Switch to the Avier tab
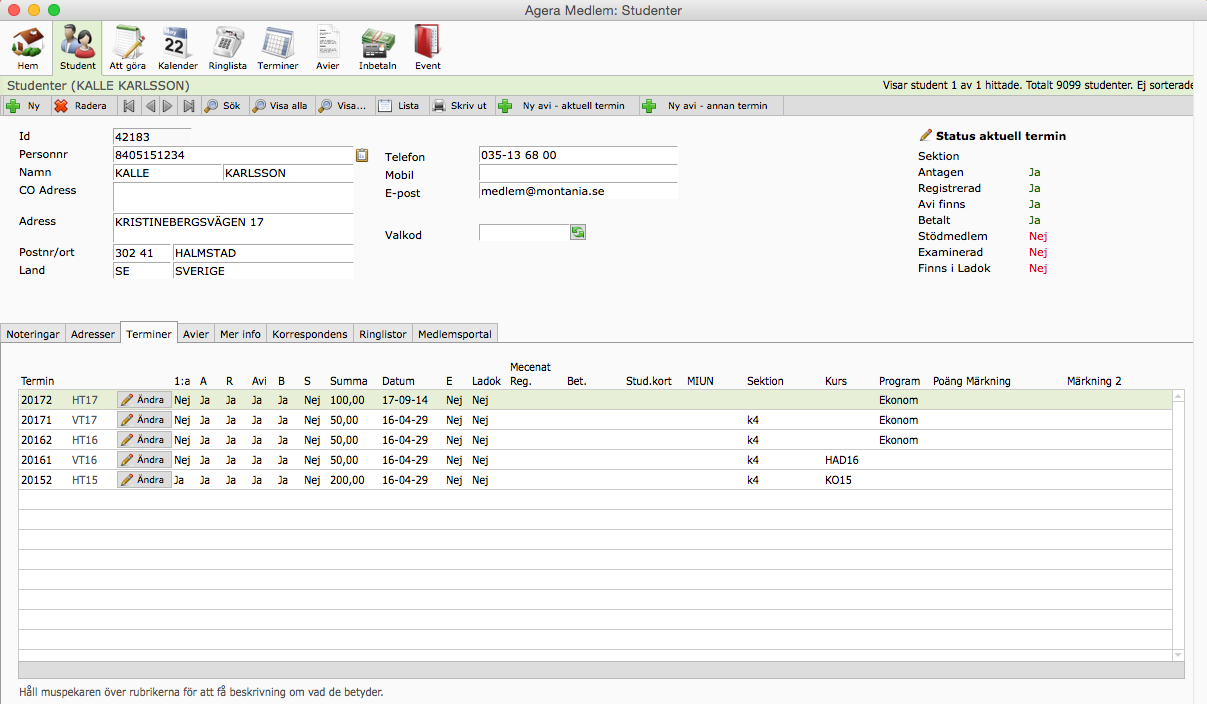 point(196,334)
